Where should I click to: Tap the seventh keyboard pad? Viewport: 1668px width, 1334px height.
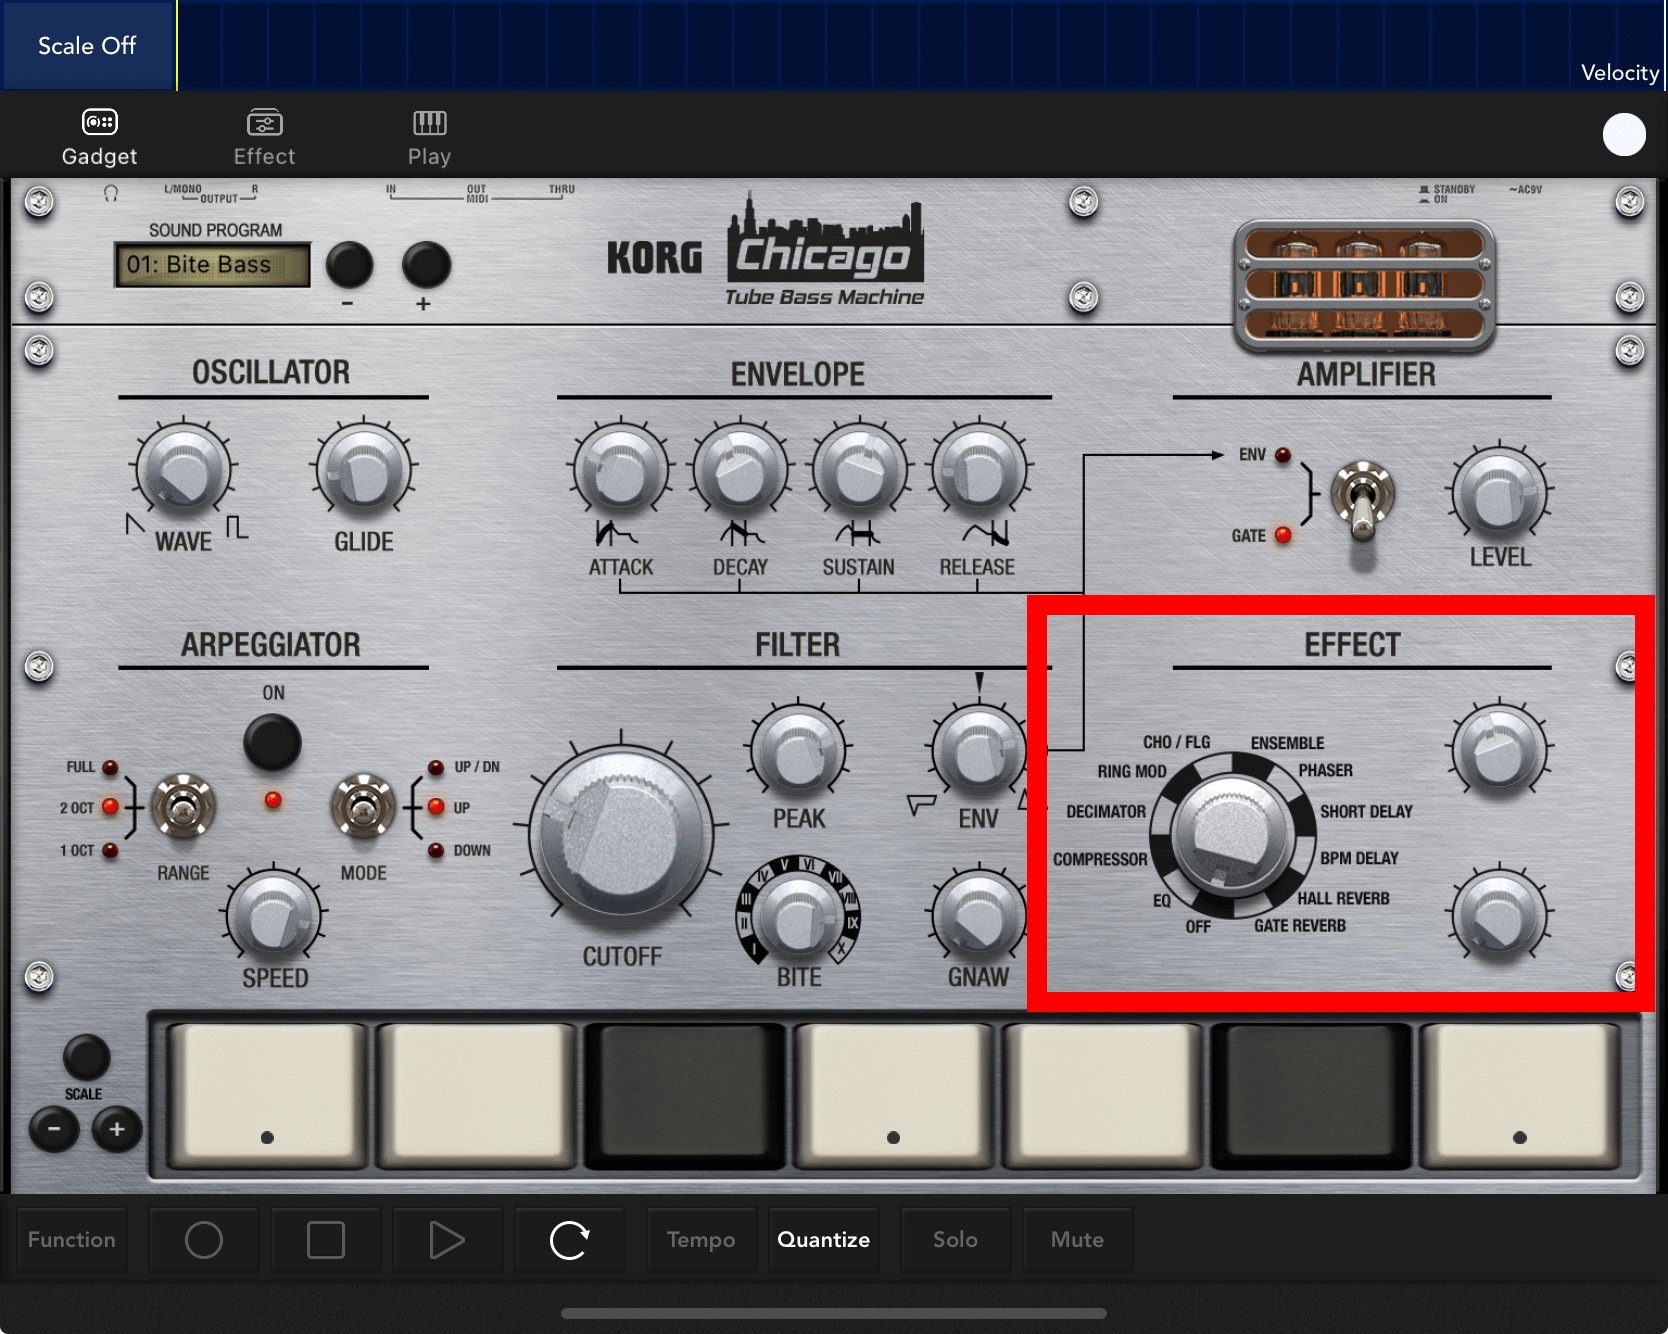(1520, 1094)
